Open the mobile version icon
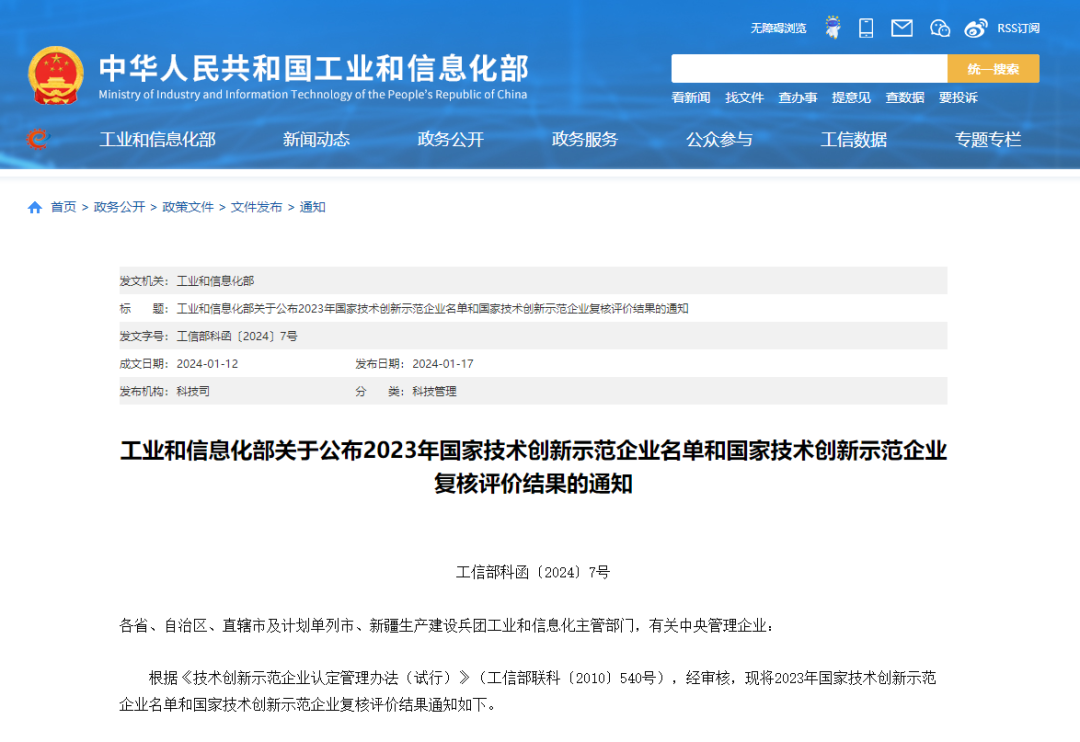1080x742 pixels. (x=865, y=27)
